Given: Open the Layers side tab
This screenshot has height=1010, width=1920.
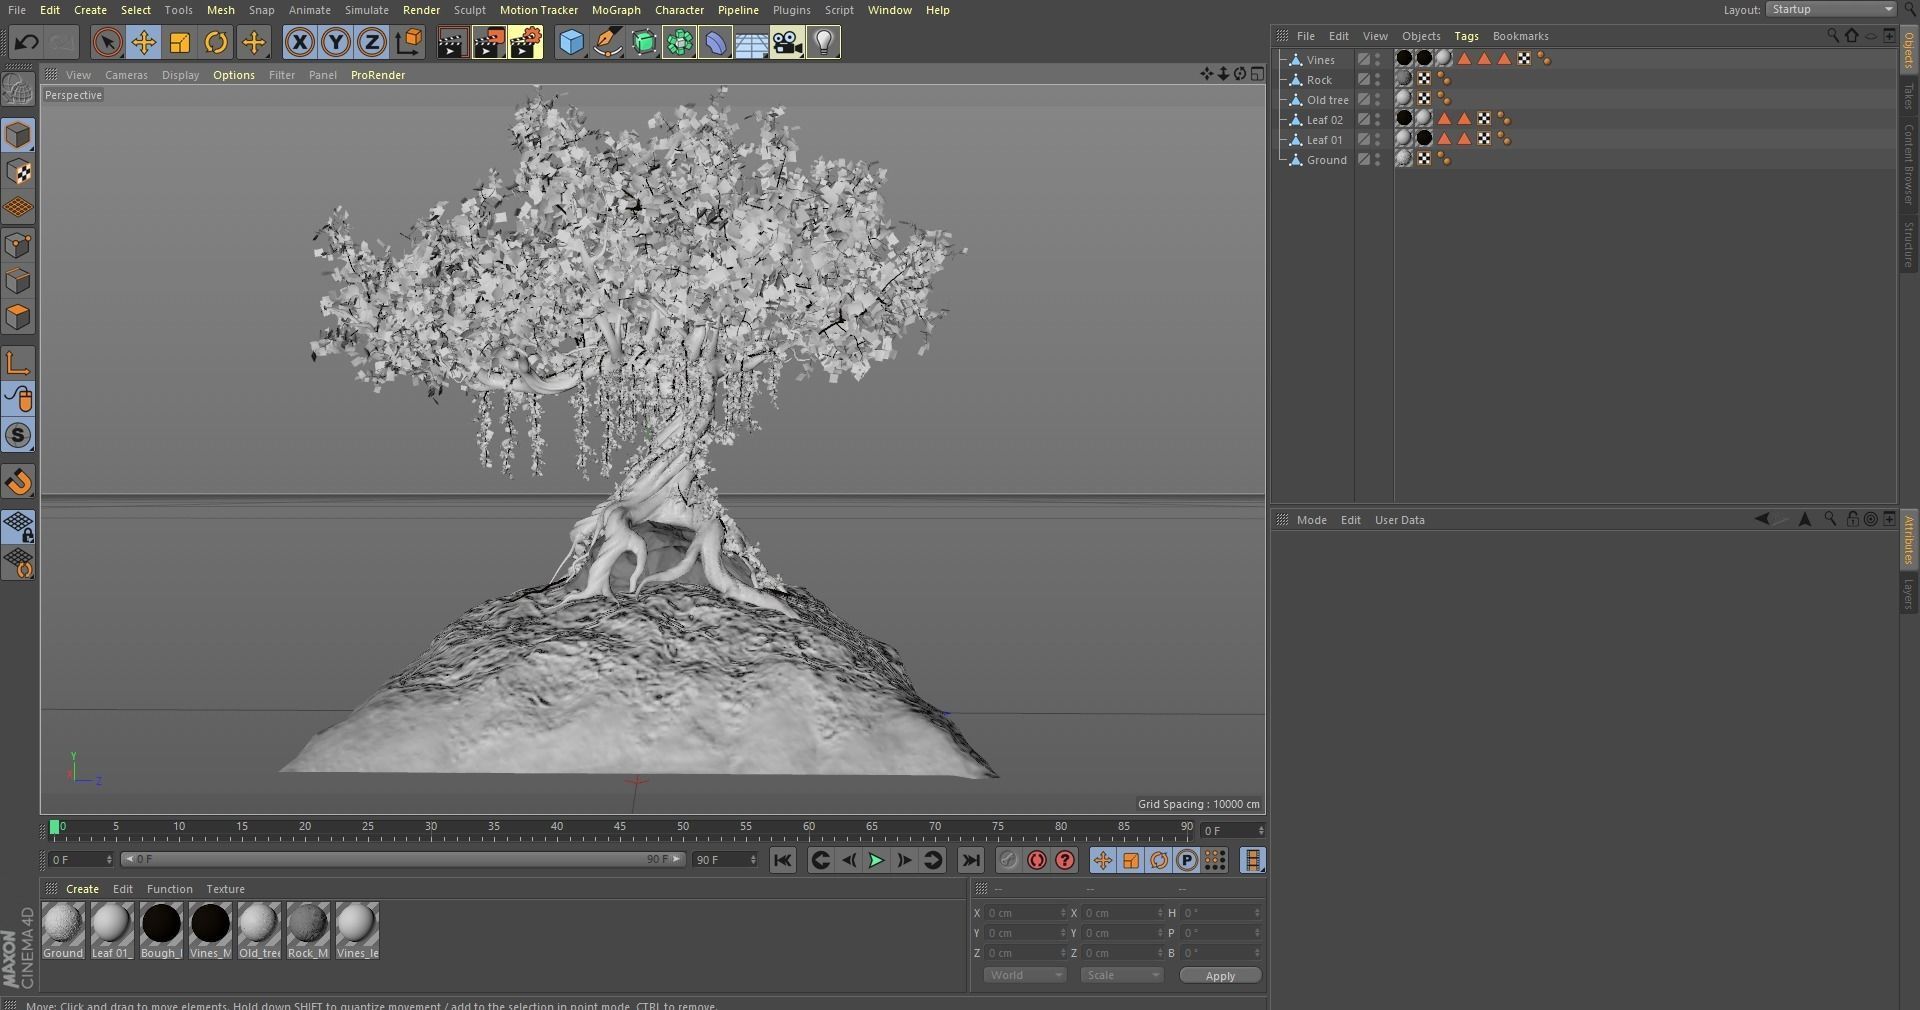Looking at the screenshot, I should tap(1909, 593).
